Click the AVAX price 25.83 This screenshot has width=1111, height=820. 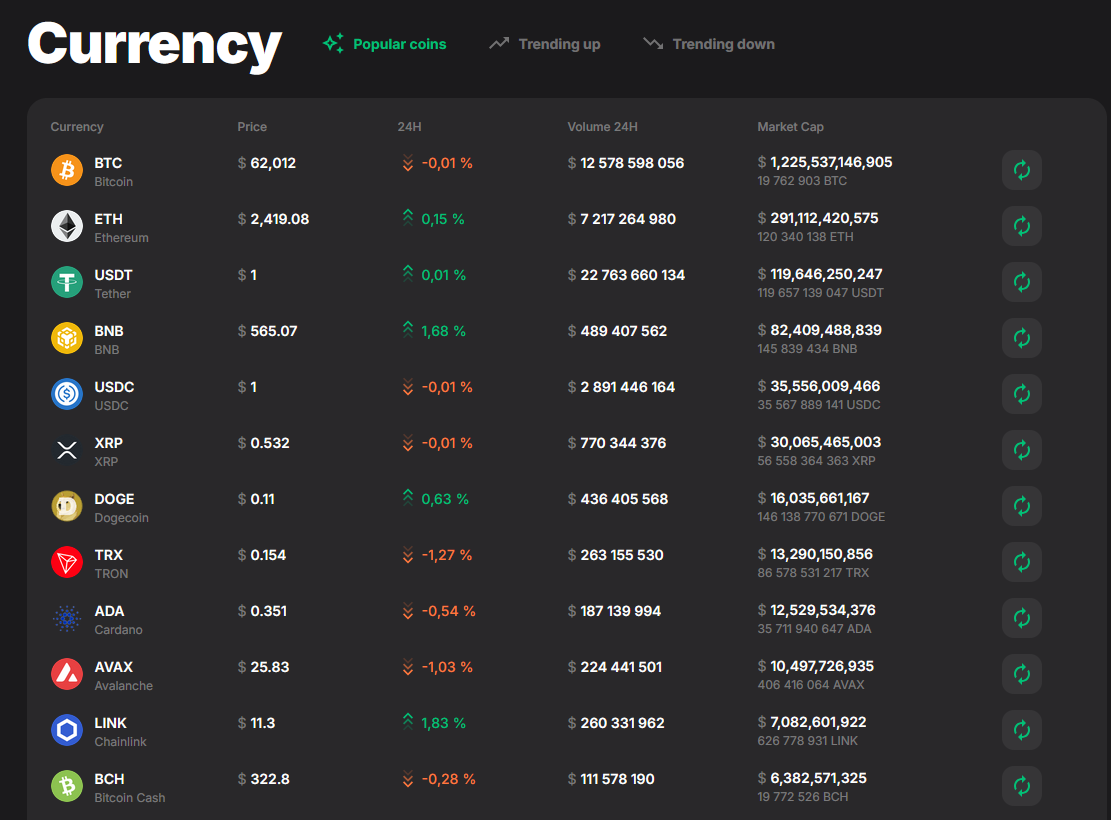click(x=264, y=667)
